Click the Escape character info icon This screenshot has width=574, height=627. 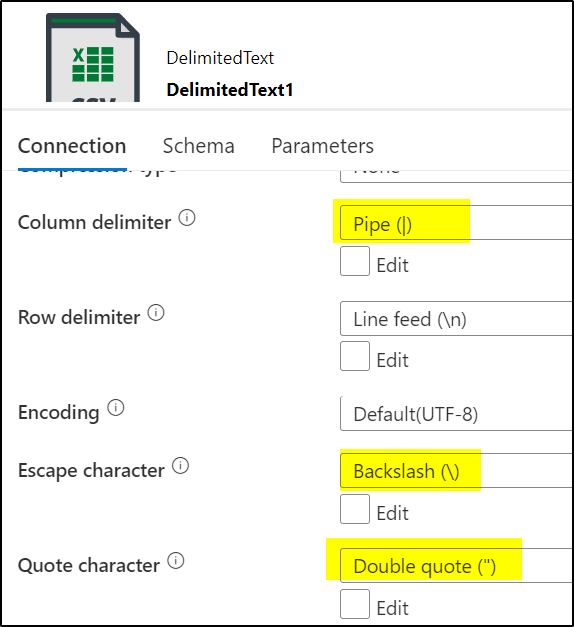tap(180, 466)
